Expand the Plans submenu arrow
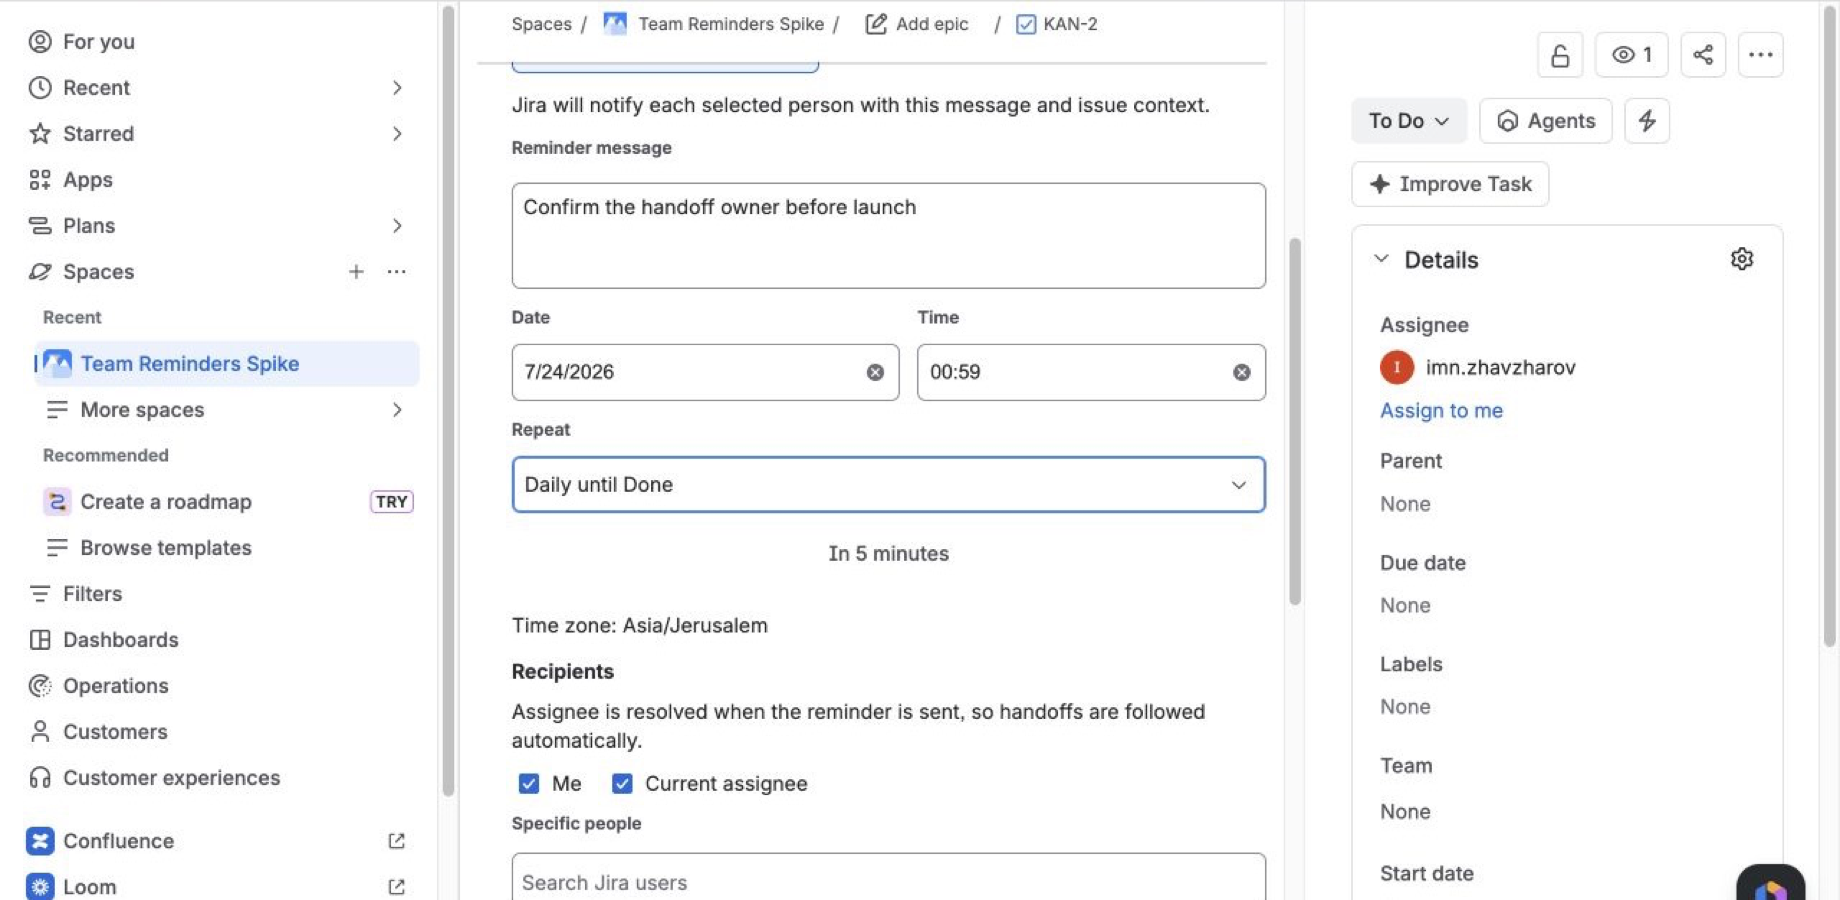This screenshot has height=900, width=1840. tap(397, 225)
